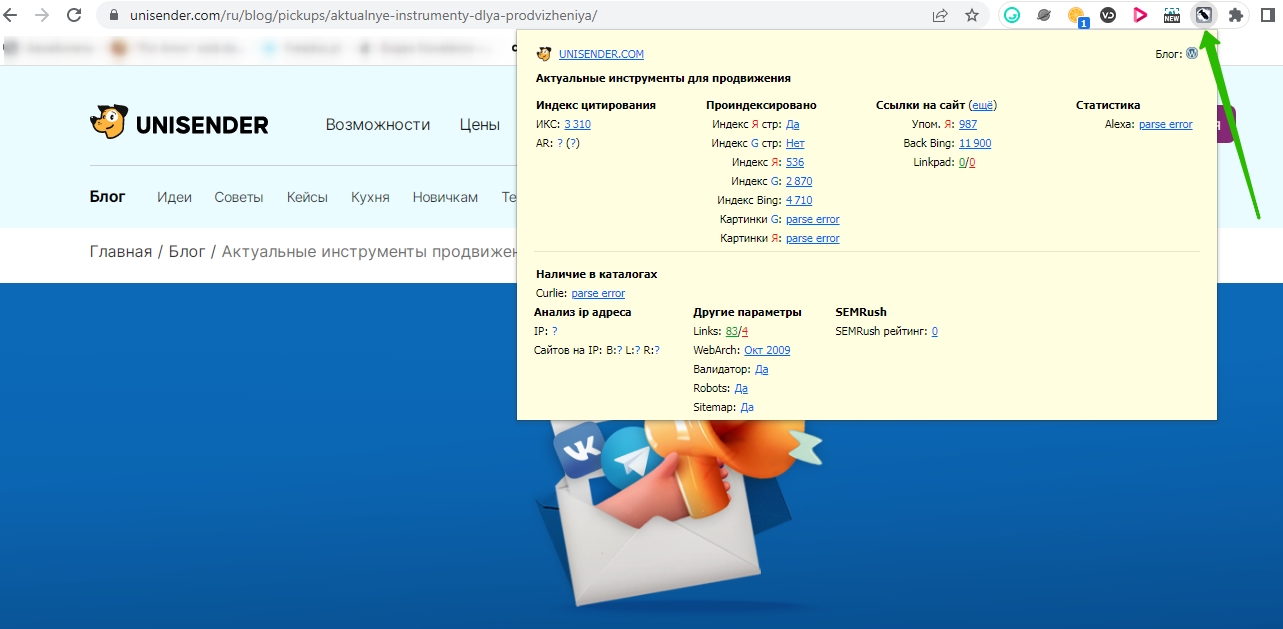Click the green Linkpad 0 value
The width and height of the screenshot is (1283, 629).
tap(962, 162)
